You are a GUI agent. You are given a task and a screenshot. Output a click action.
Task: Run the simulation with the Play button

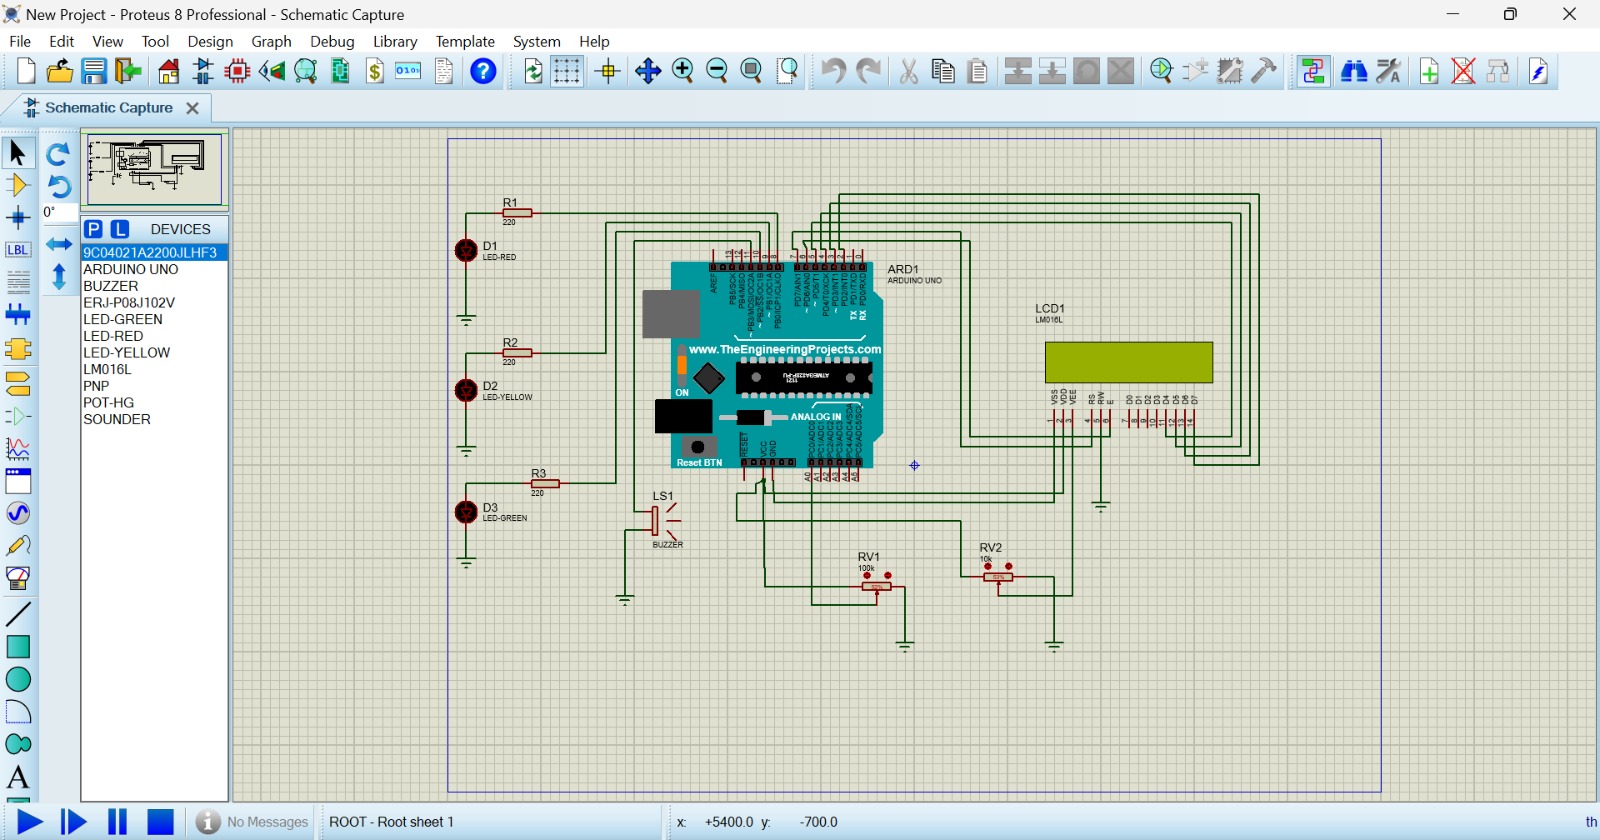pos(29,822)
